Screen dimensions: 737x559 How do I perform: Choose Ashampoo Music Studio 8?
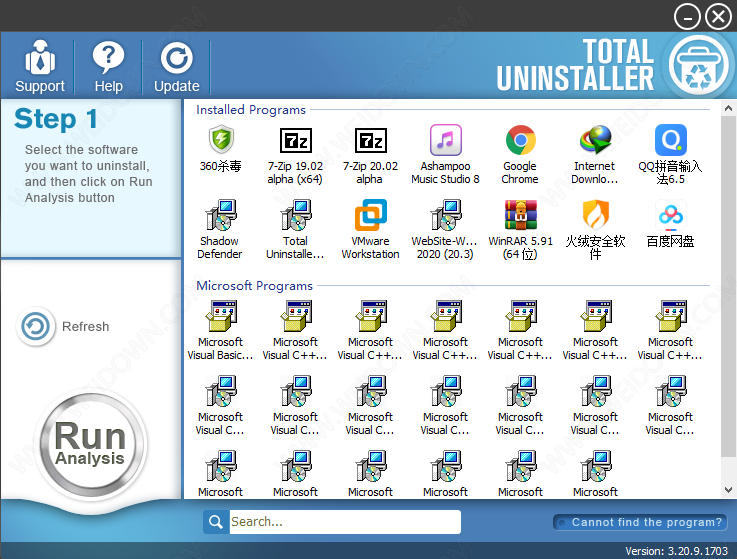(x=445, y=155)
